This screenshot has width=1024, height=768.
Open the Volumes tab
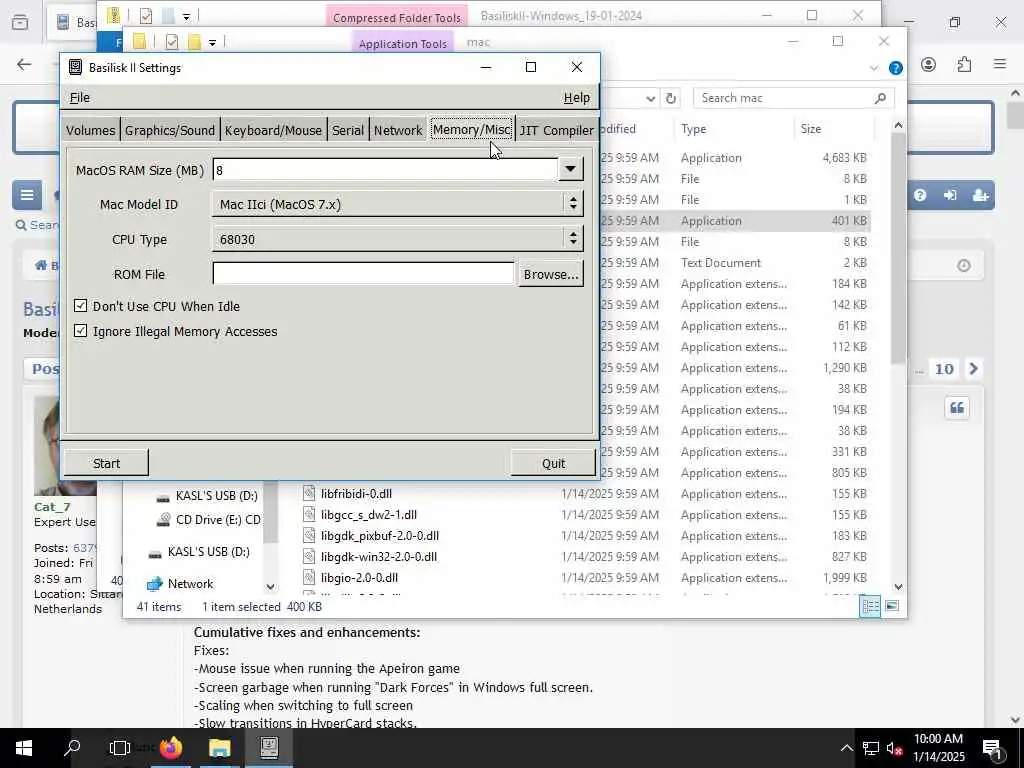tap(91, 130)
